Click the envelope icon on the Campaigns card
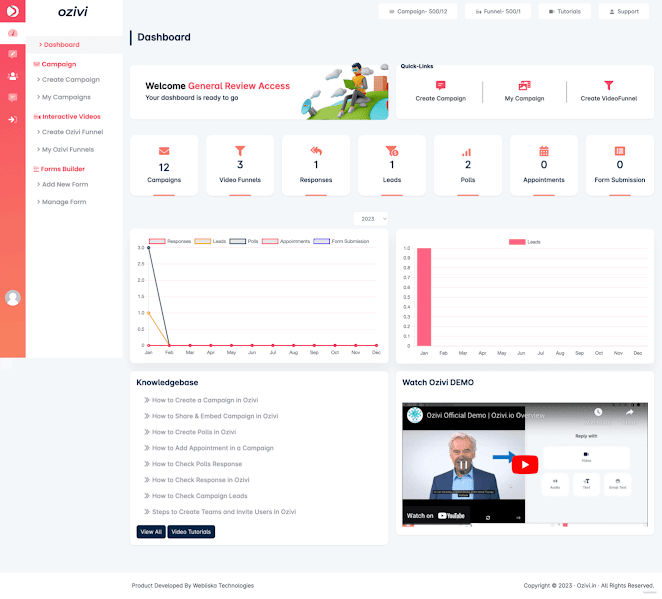 click(164, 151)
